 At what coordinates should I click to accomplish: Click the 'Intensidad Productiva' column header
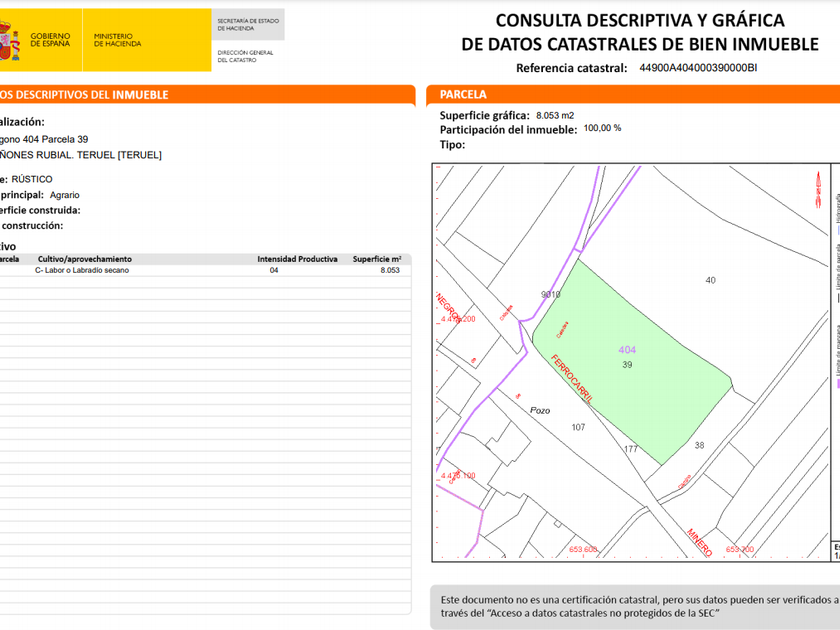[x=297, y=259]
